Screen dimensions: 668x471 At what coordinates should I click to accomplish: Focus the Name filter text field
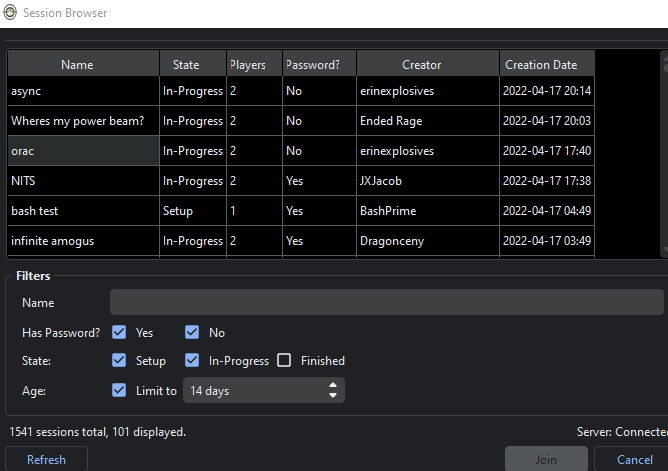pyautogui.click(x=387, y=302)
